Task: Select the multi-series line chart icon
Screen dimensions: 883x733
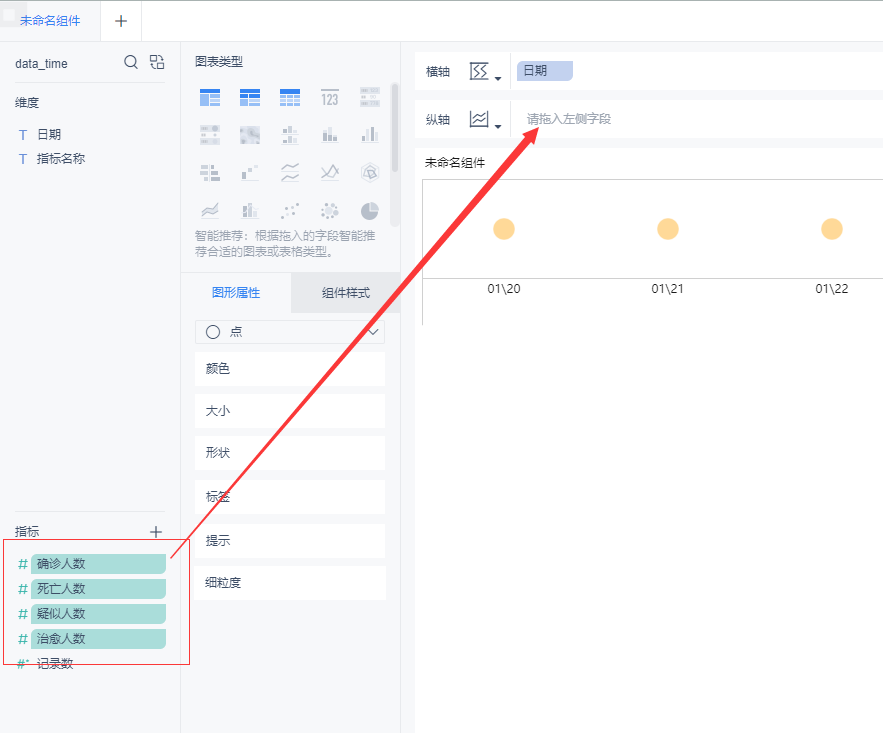Action: point(330,172)
